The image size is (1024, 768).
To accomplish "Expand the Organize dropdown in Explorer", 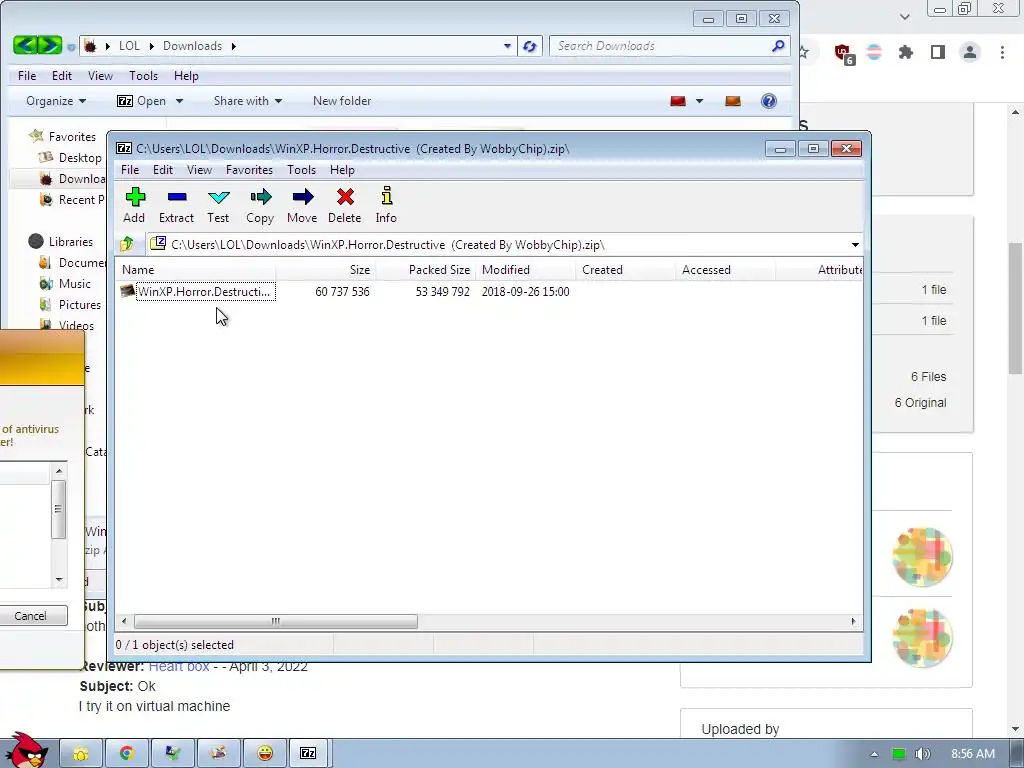I will pos(56,101).
